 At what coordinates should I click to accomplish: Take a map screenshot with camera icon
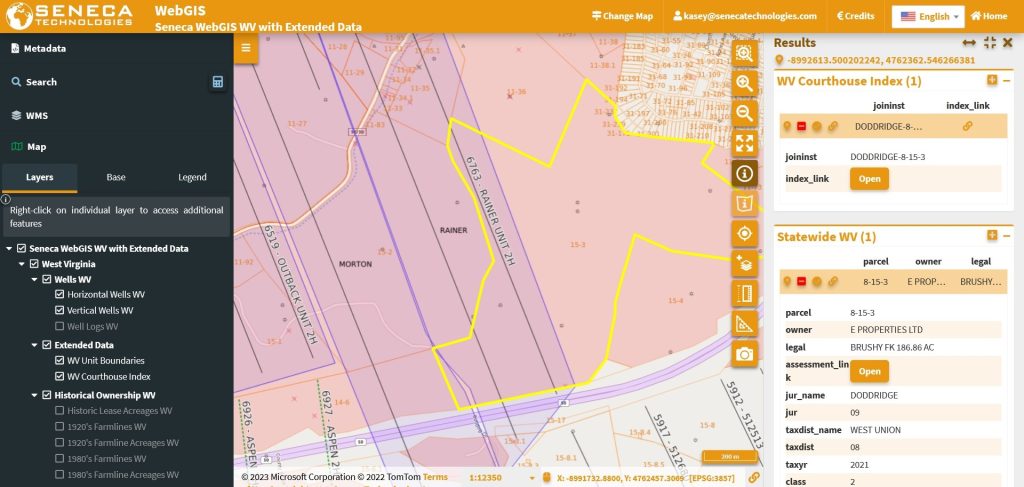click(744, 353)
